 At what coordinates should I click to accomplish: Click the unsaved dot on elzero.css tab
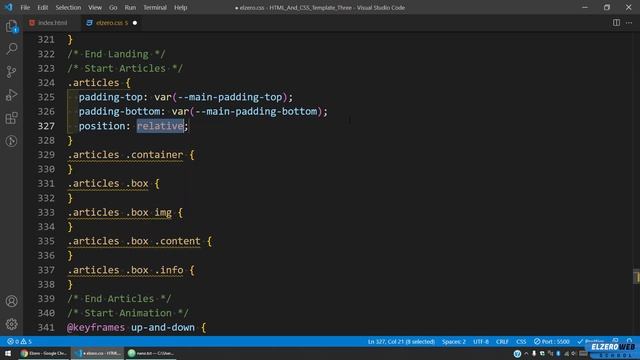click(135, 23)
